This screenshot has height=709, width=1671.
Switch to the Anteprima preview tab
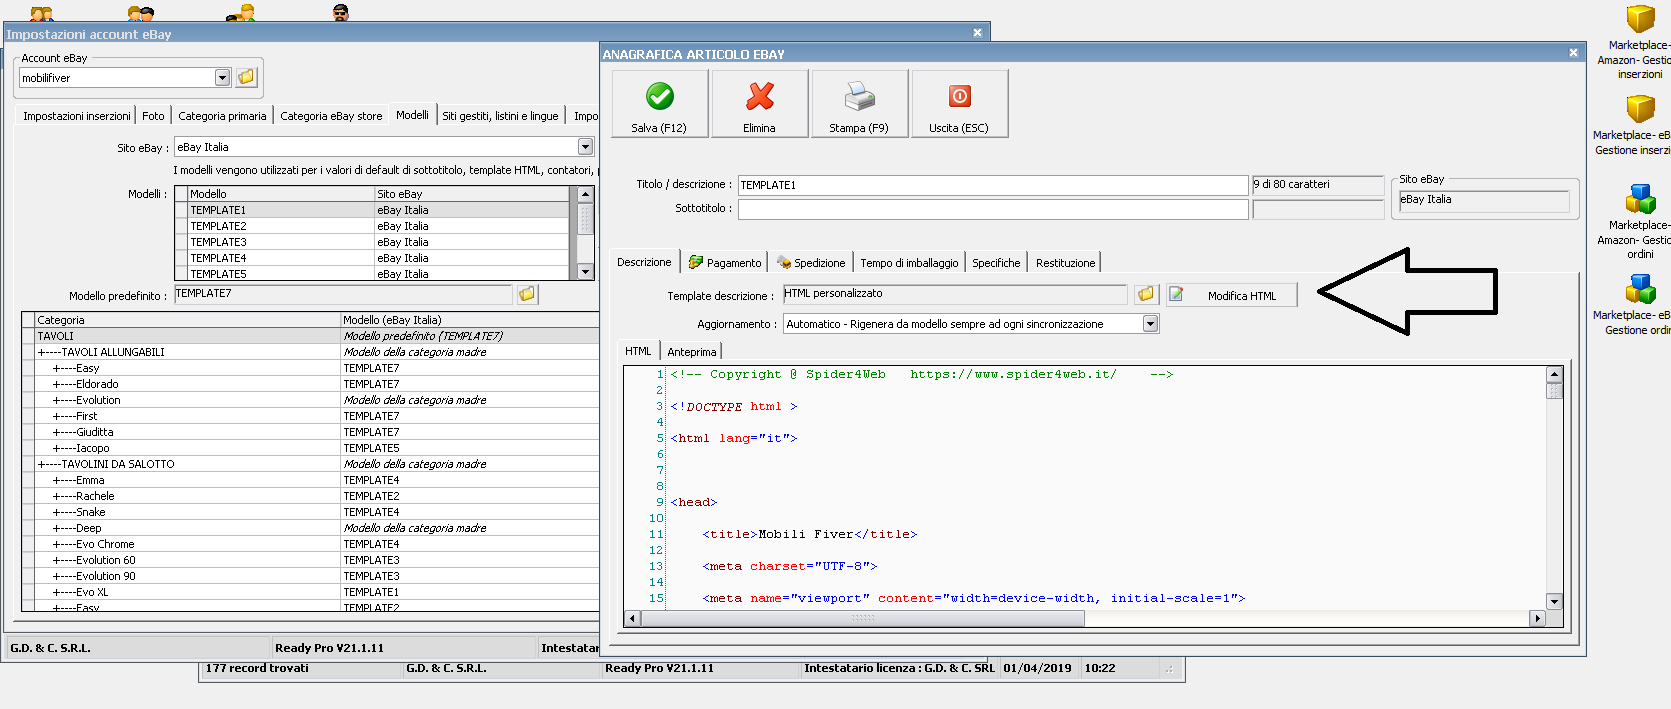(x=692, y=352)
